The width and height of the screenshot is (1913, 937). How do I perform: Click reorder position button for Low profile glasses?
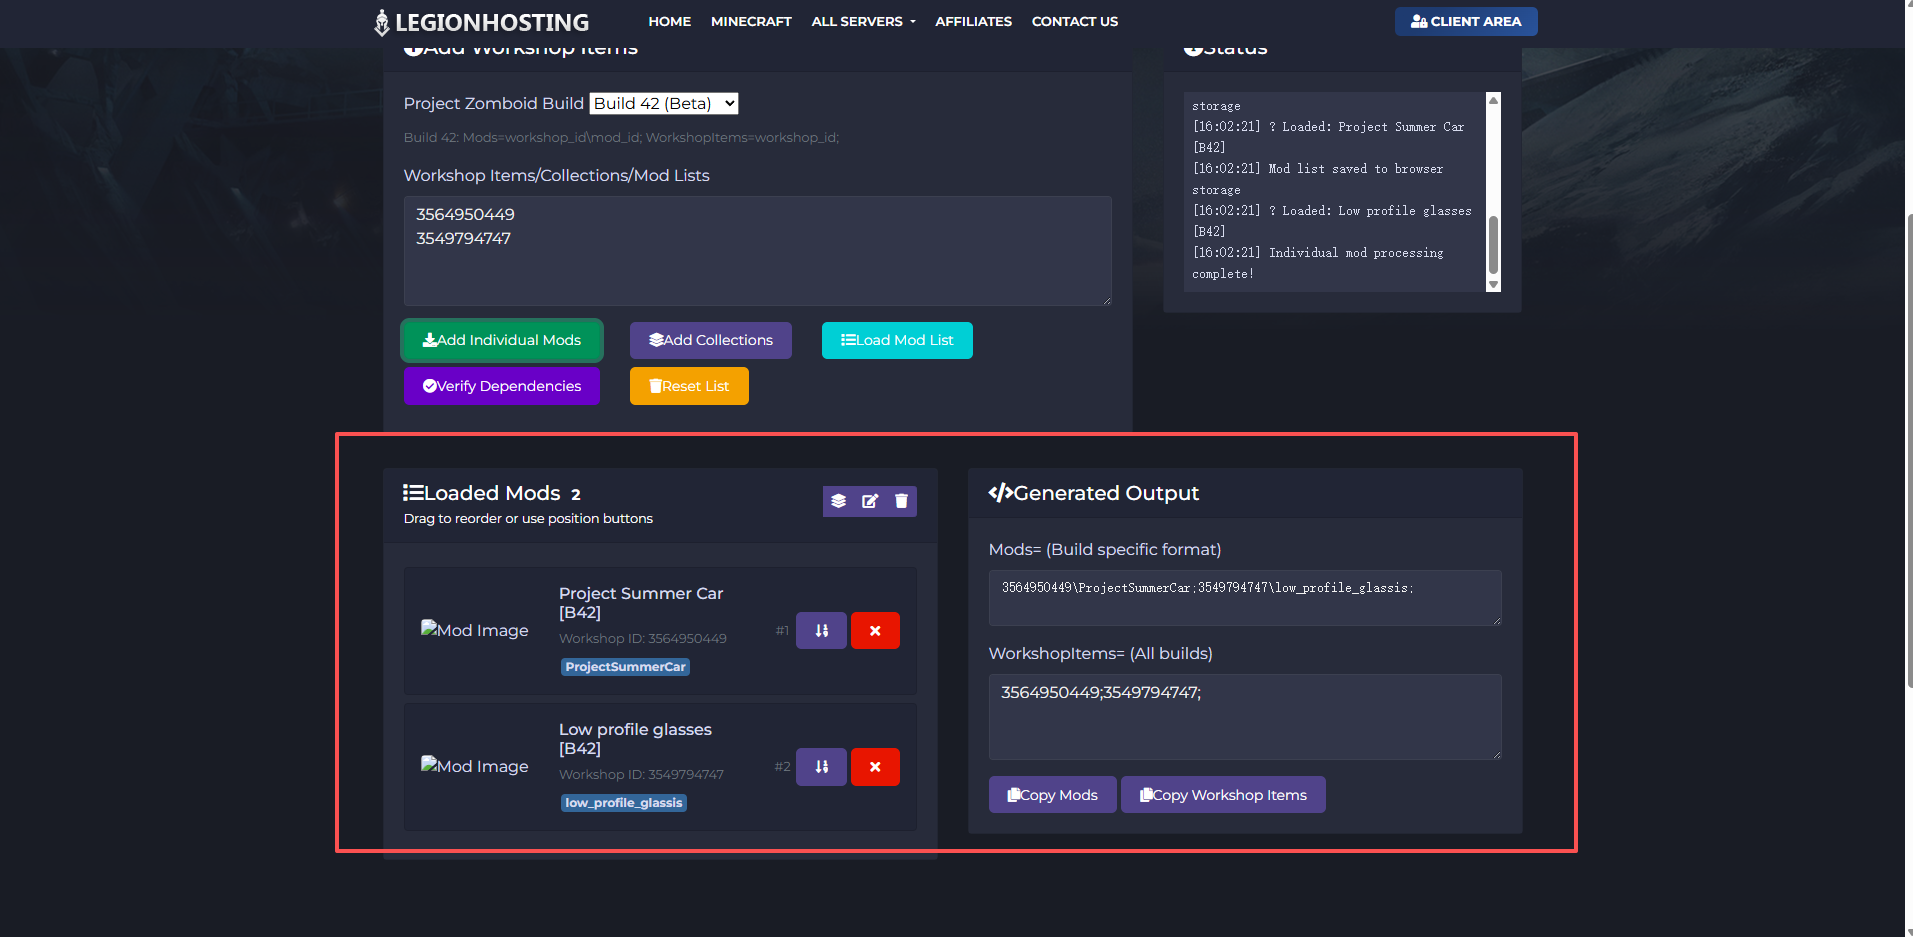pyautogui.click(x=821, y=767)
